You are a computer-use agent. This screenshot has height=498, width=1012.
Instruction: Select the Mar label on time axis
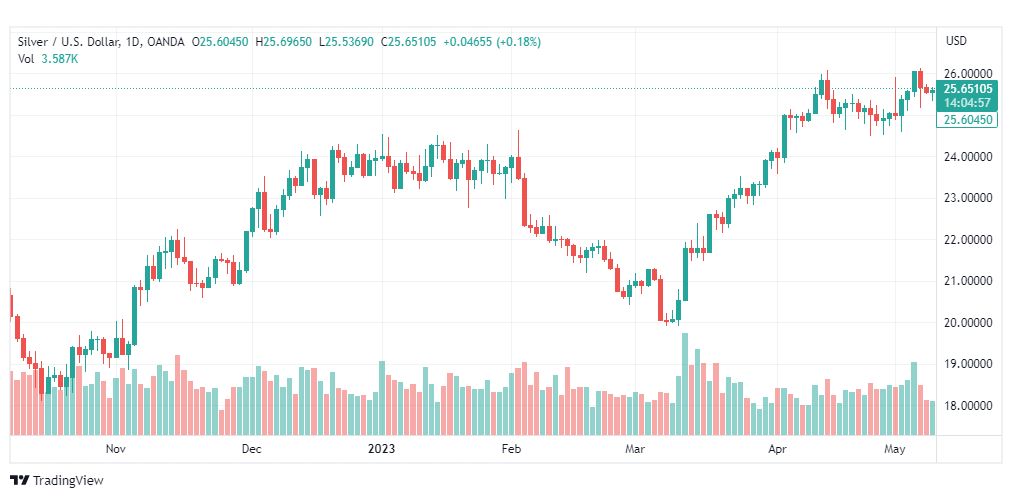click(x=634, y=448)
